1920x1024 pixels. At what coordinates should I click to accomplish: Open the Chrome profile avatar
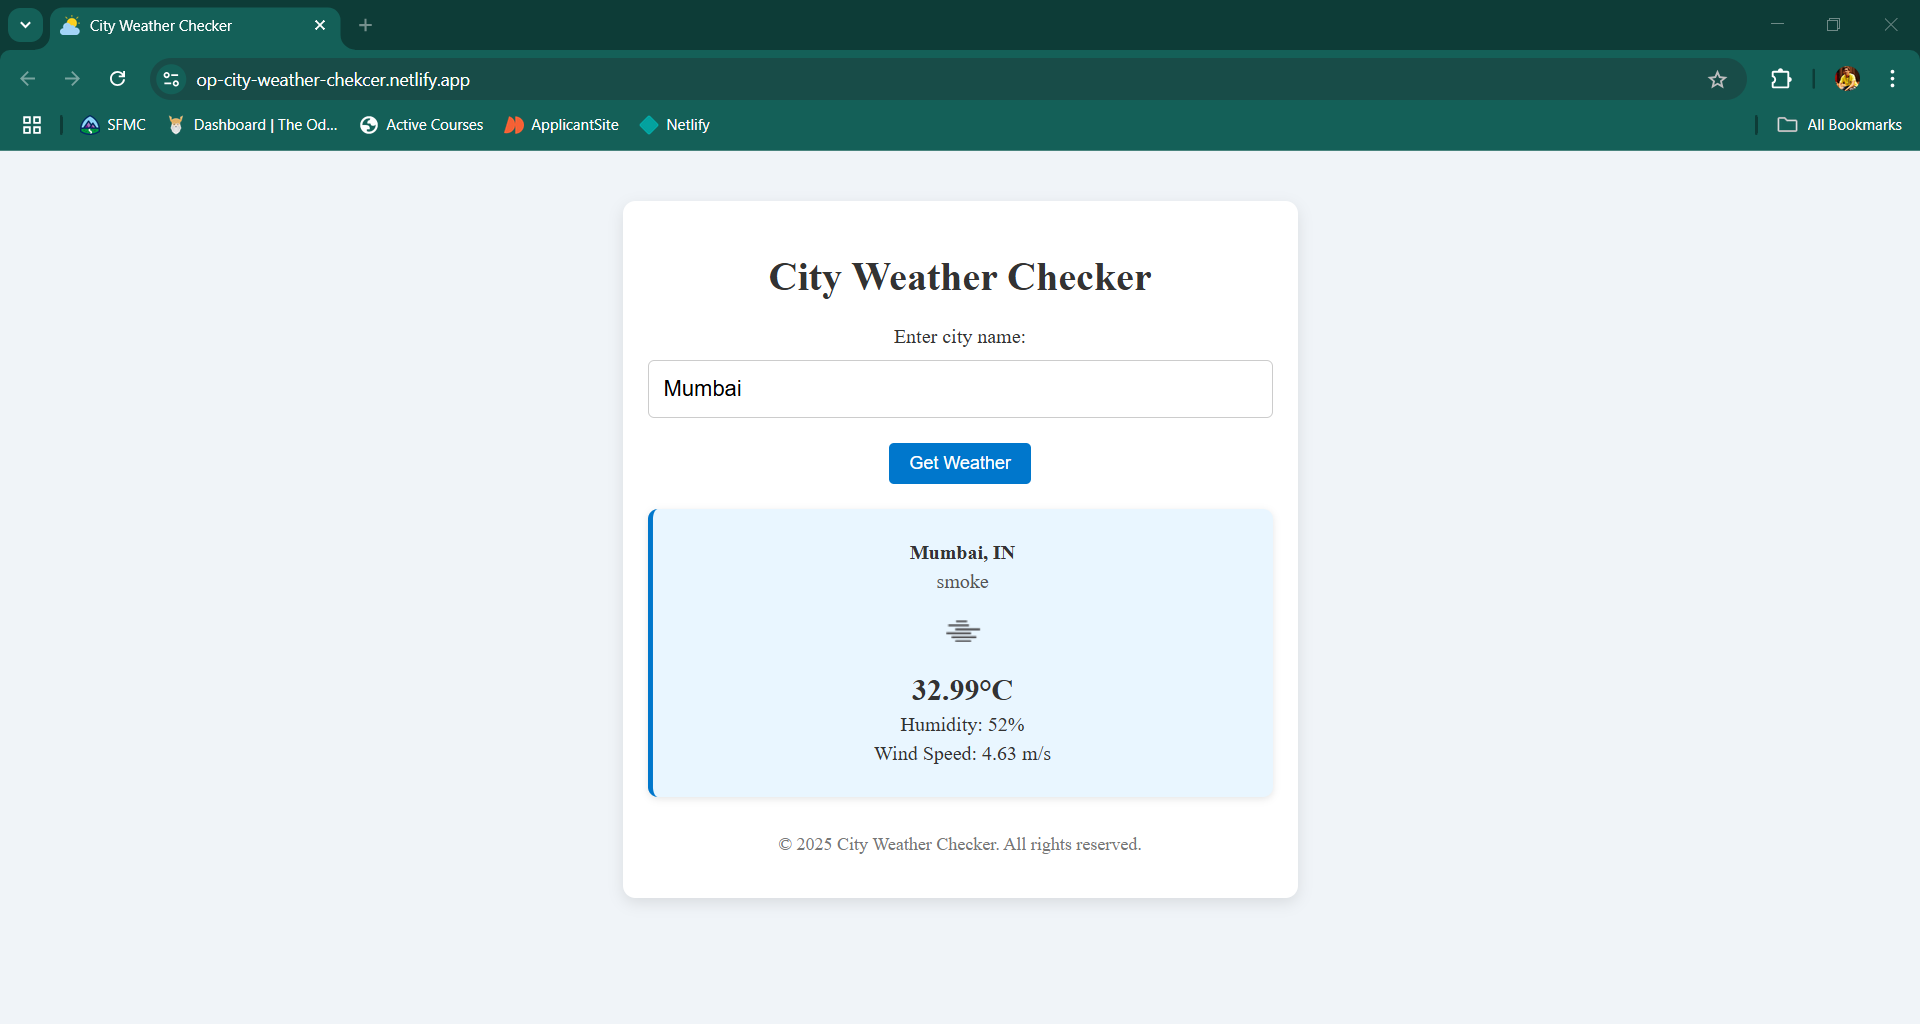click(x=1847, y=79)
